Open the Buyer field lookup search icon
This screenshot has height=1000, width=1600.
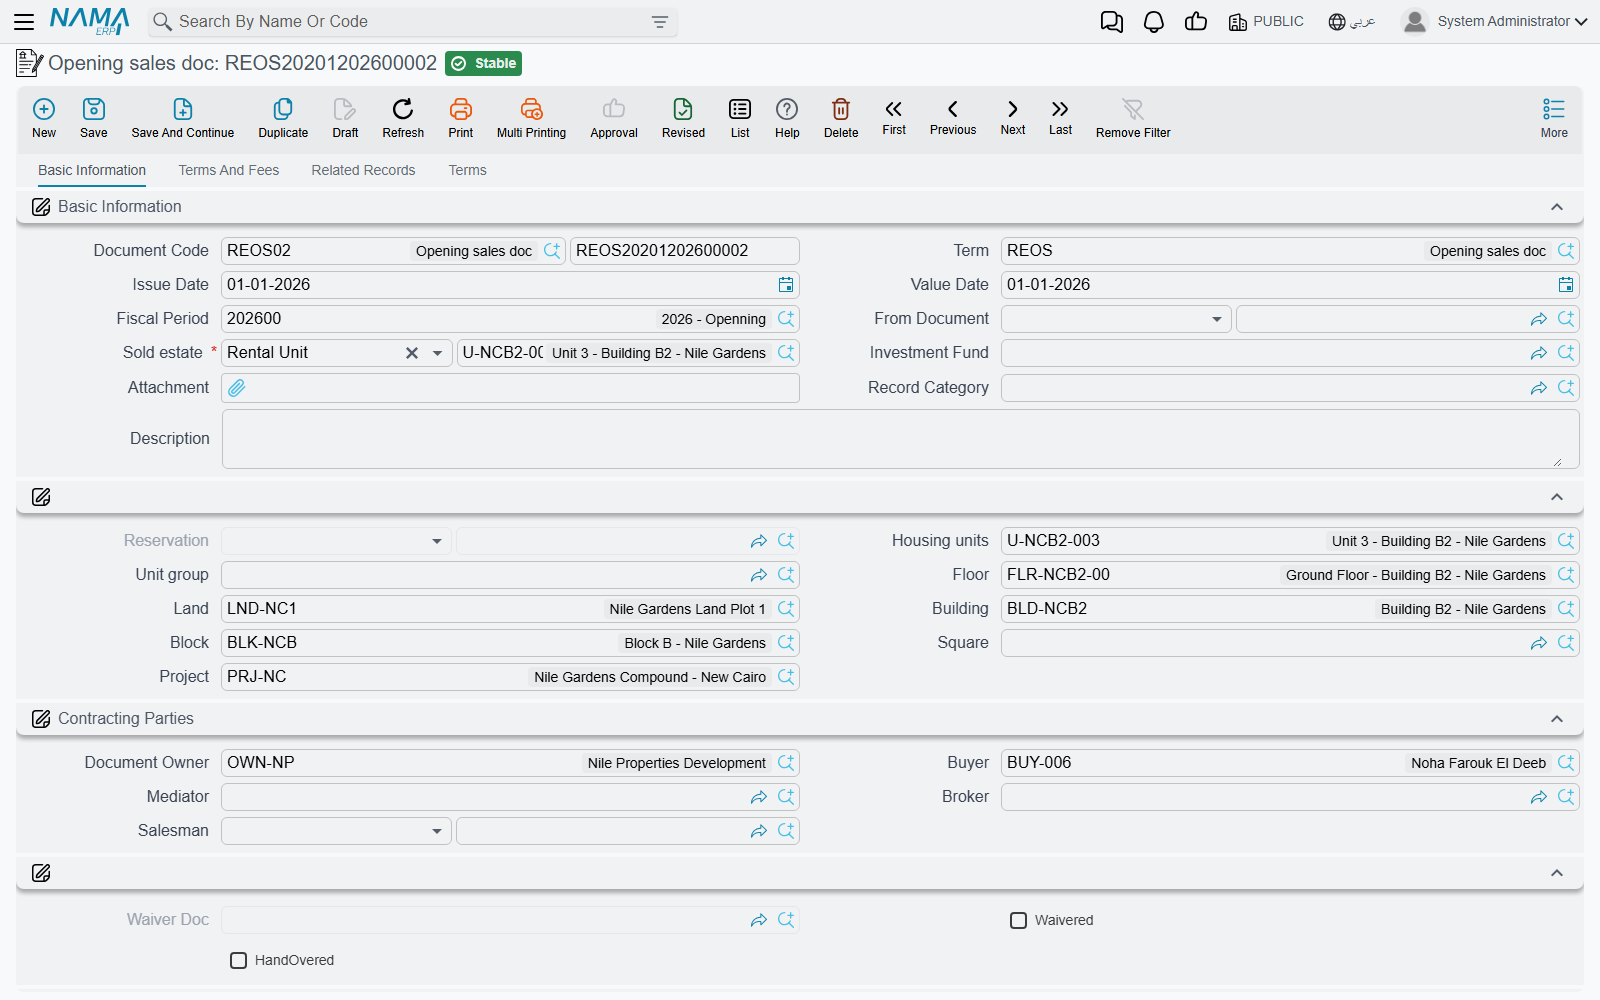click(x=1566, y=763)
